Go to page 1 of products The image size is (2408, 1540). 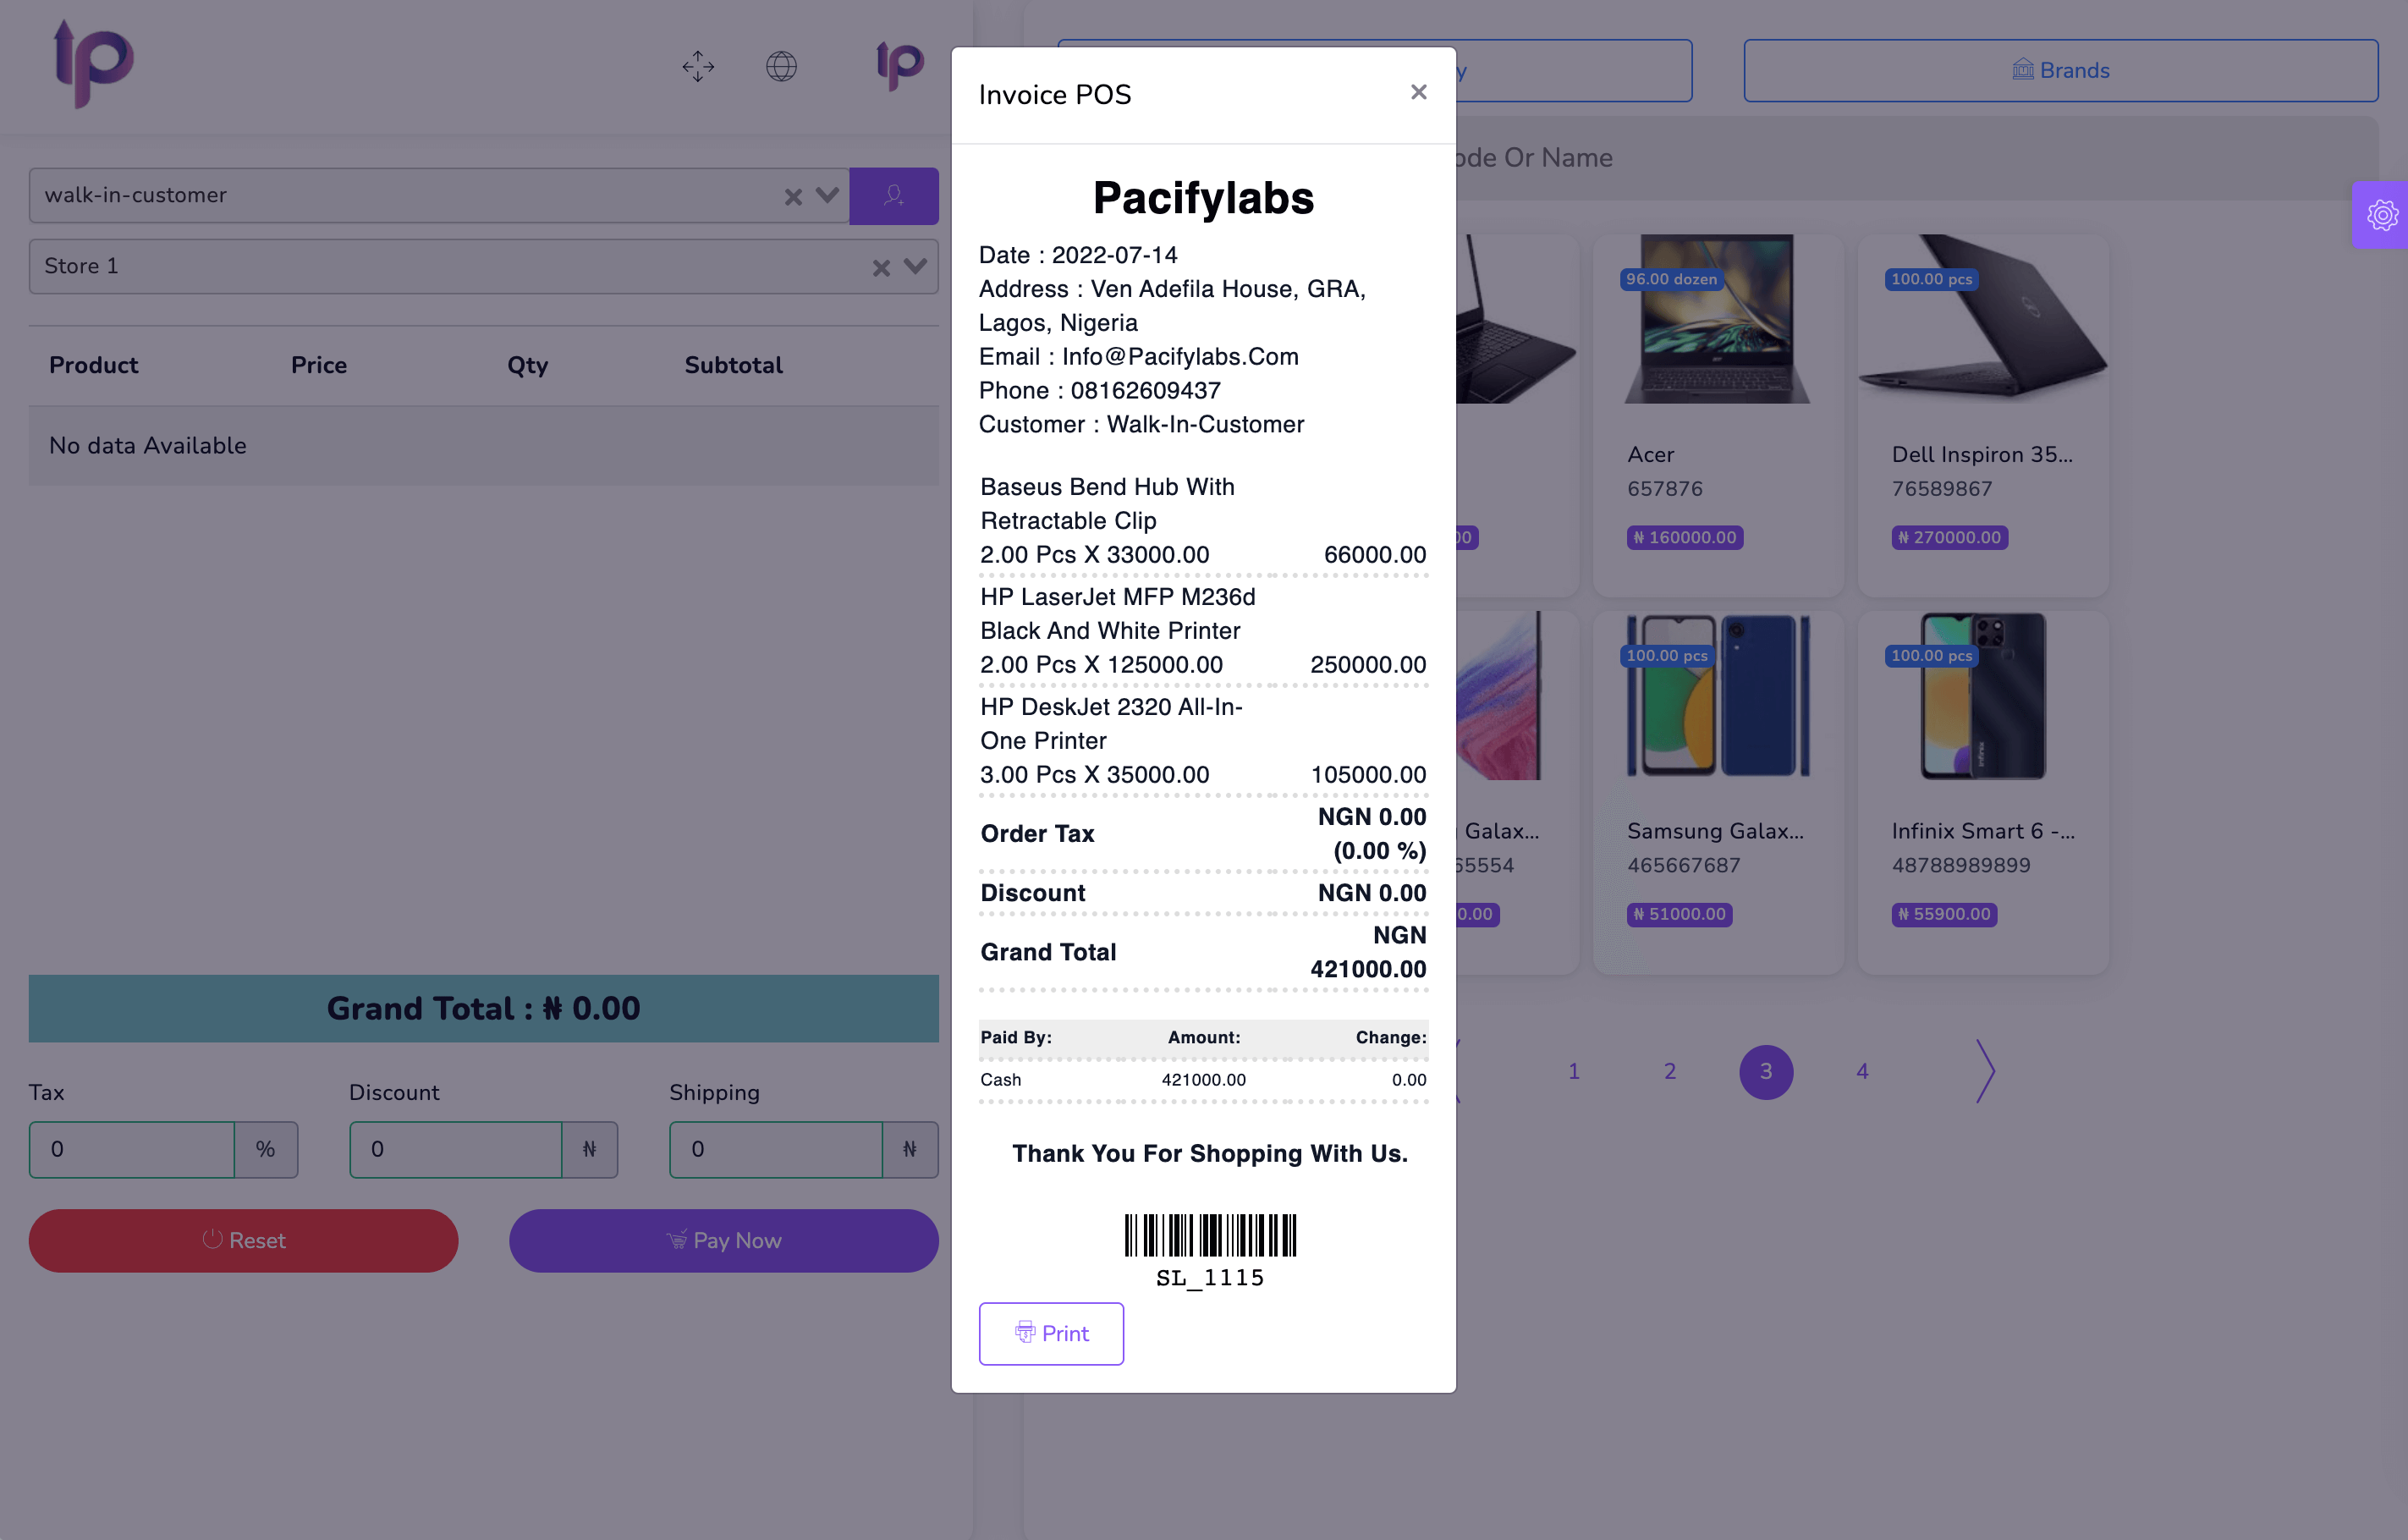point(1574,1072)
